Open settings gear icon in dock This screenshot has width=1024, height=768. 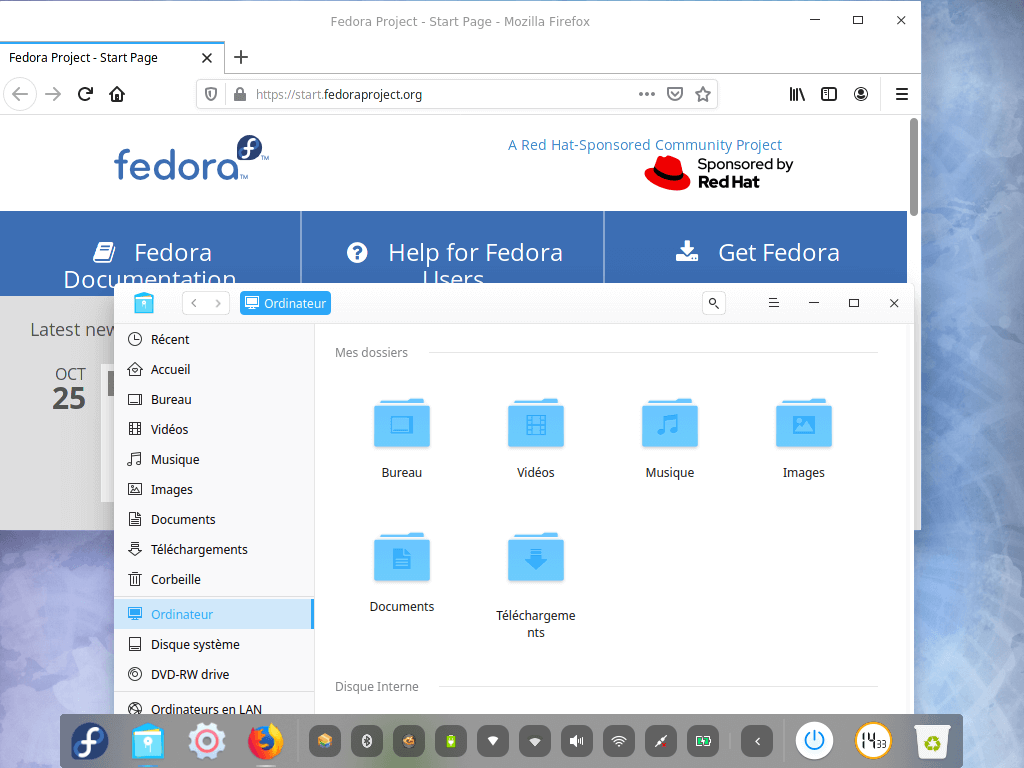coord(206,741)
